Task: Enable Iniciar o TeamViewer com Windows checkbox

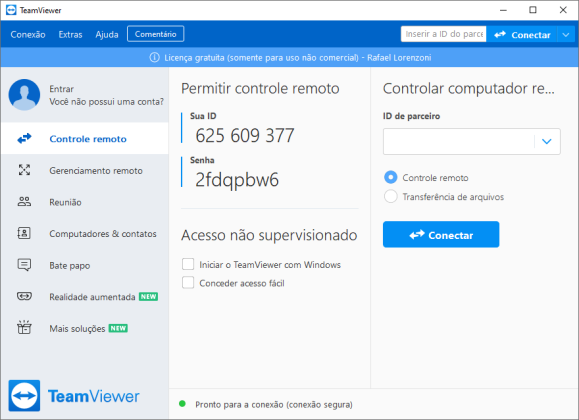Action: [188, 264]
